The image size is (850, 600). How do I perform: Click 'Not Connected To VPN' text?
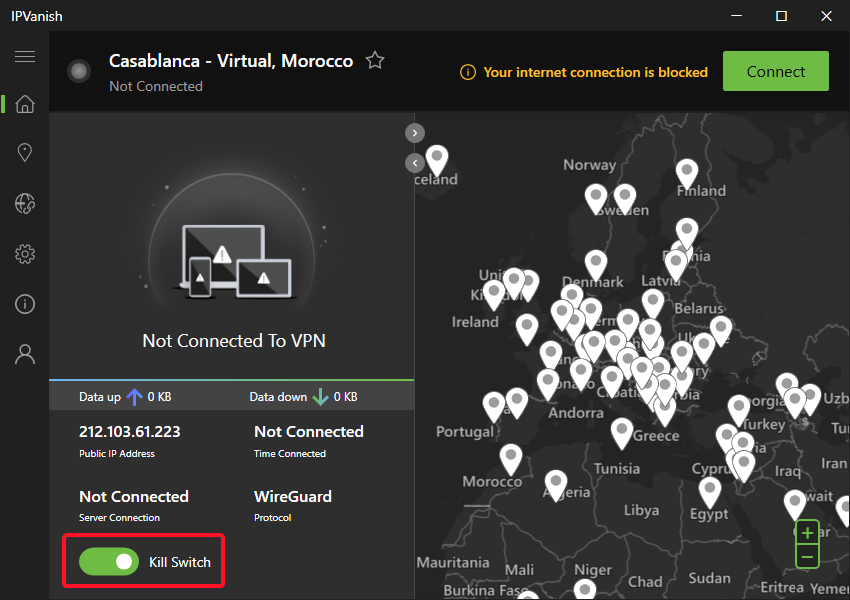[234, 340]
